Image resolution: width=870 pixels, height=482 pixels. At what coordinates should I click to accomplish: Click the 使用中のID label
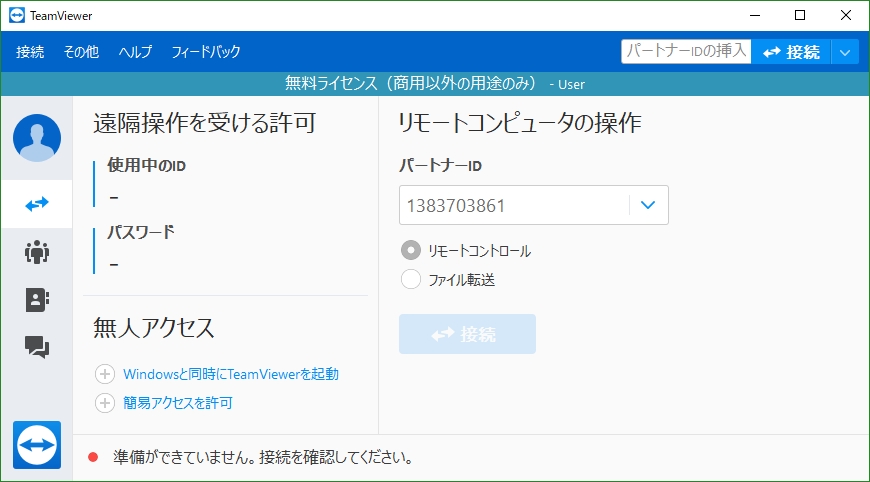click(146, 165)
